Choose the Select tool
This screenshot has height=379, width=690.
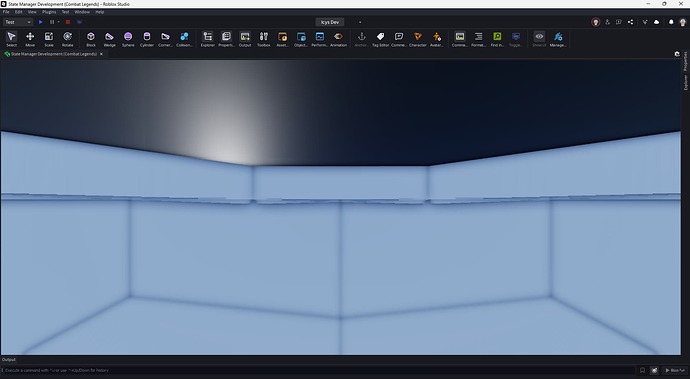click(x=11, y=39)
